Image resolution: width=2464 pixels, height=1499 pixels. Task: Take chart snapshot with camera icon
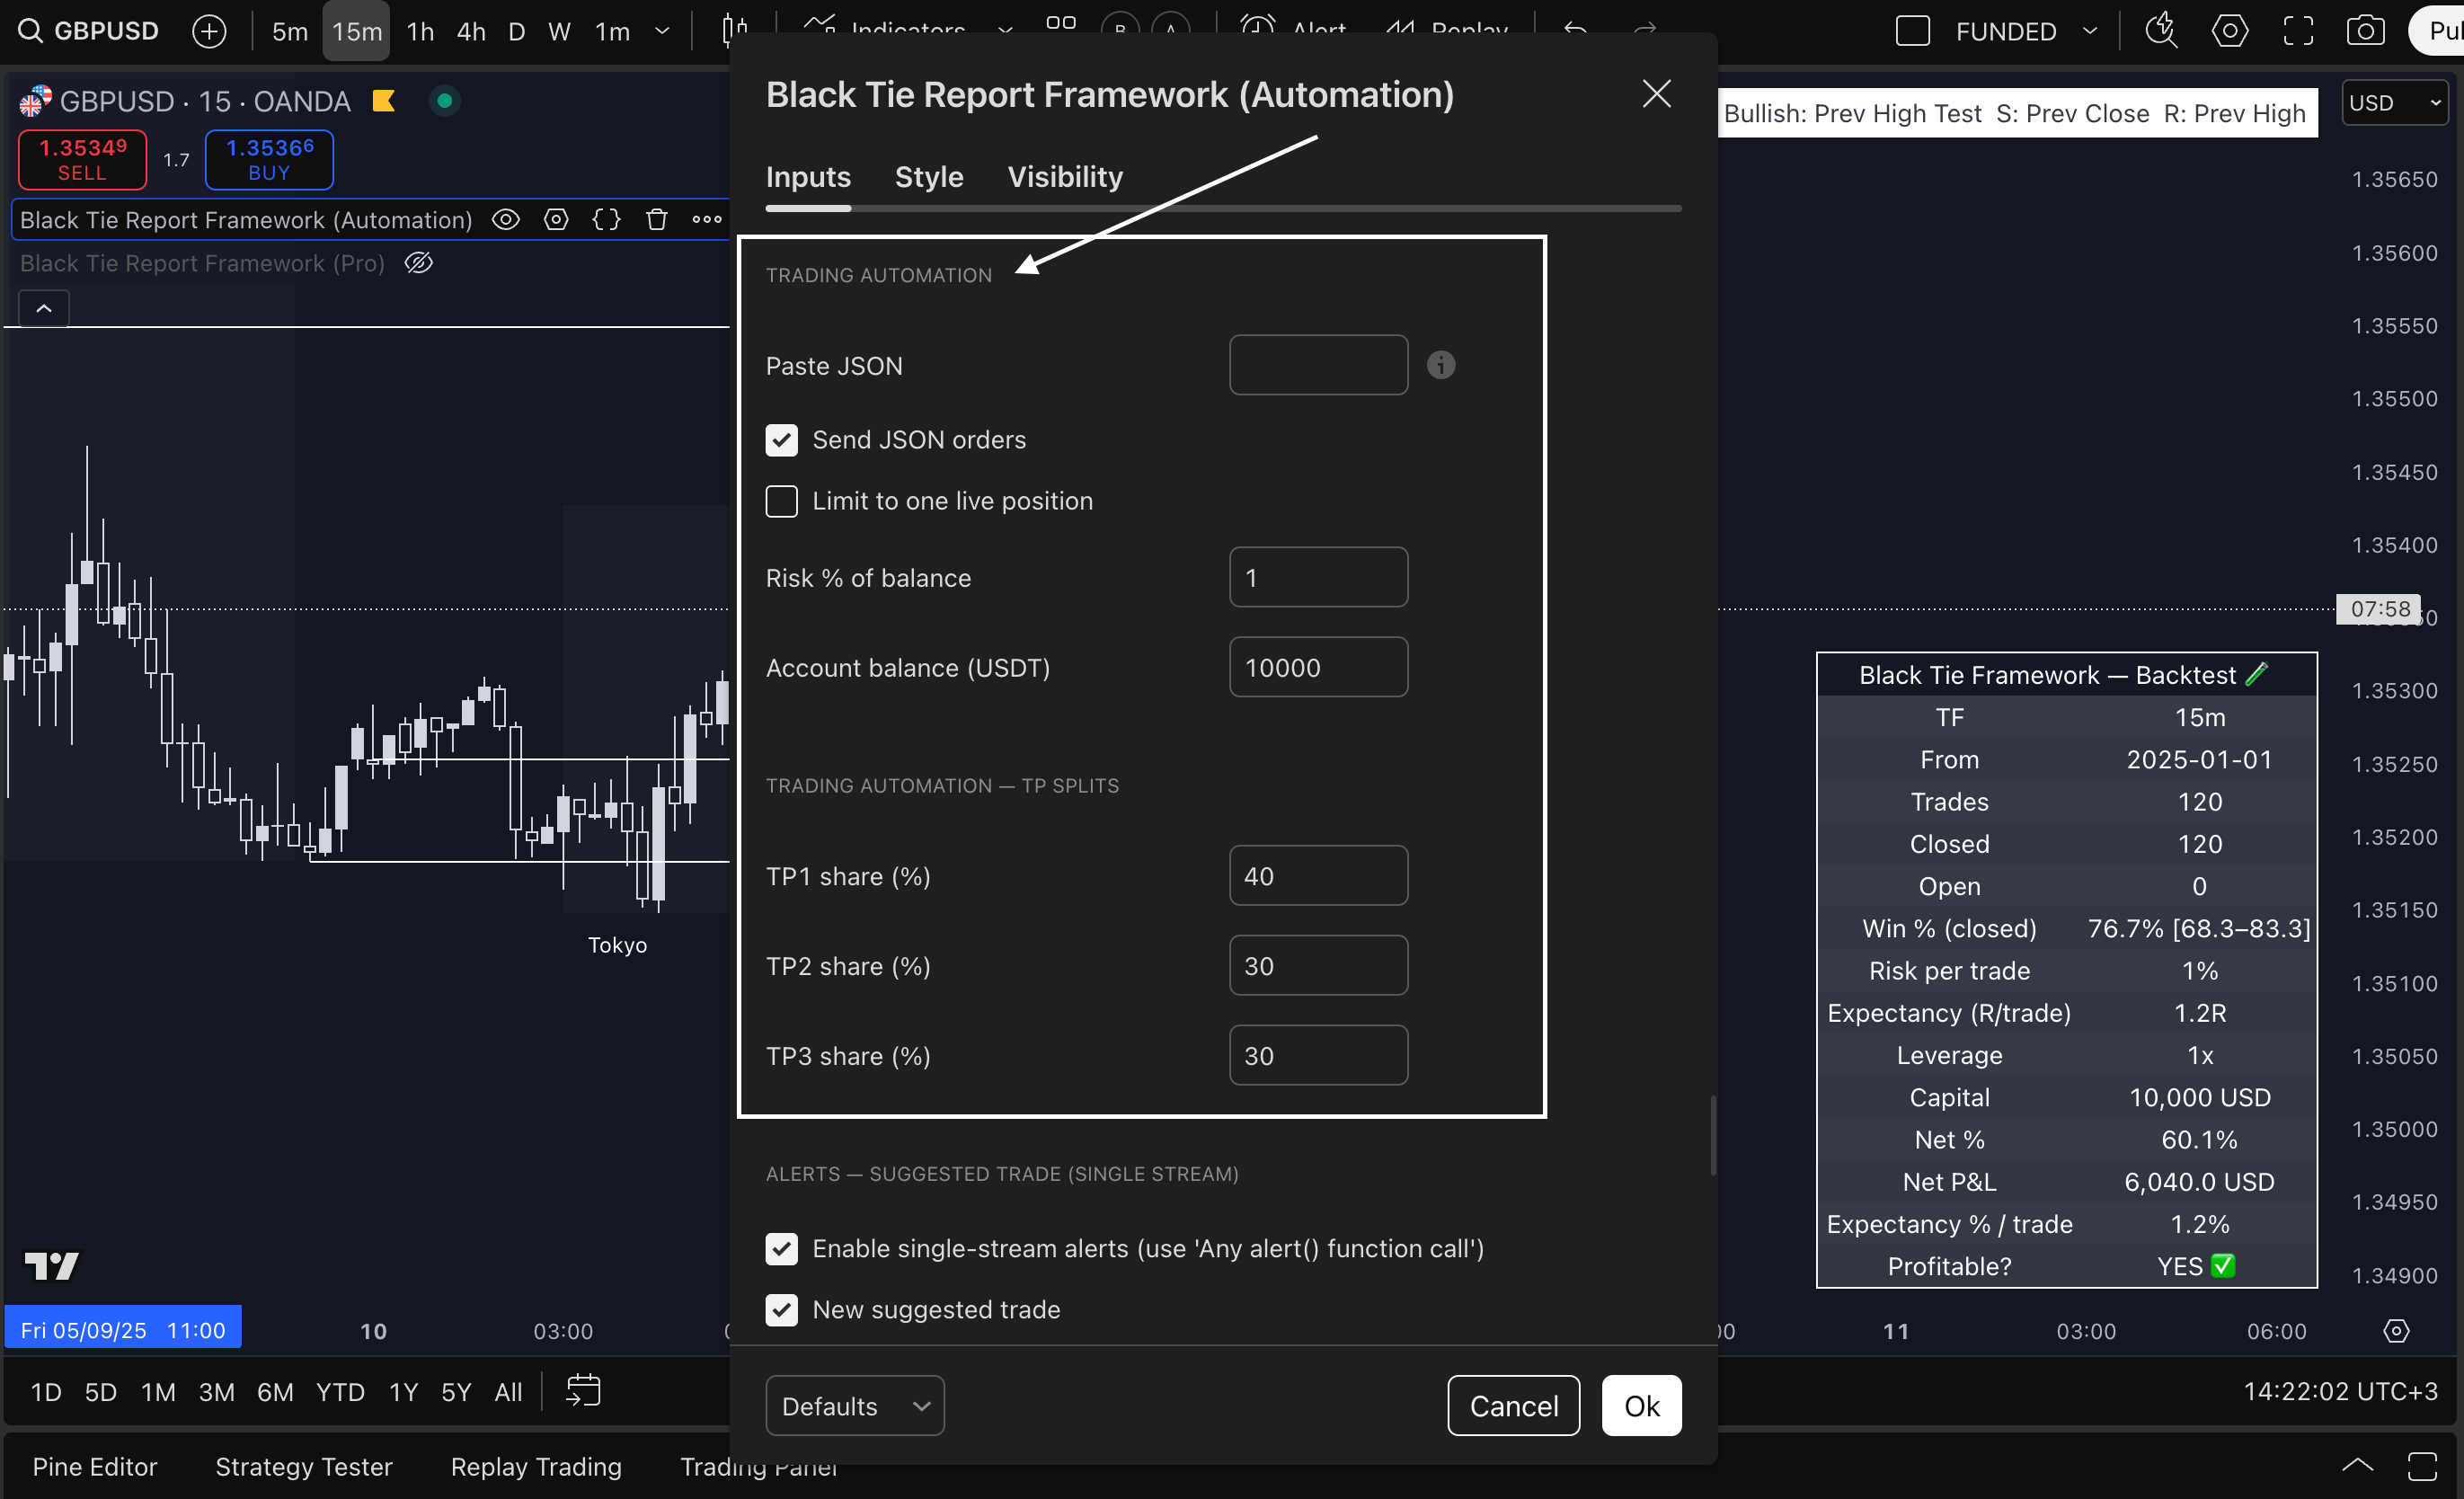pyautogui.click(x=2365, y=31)
